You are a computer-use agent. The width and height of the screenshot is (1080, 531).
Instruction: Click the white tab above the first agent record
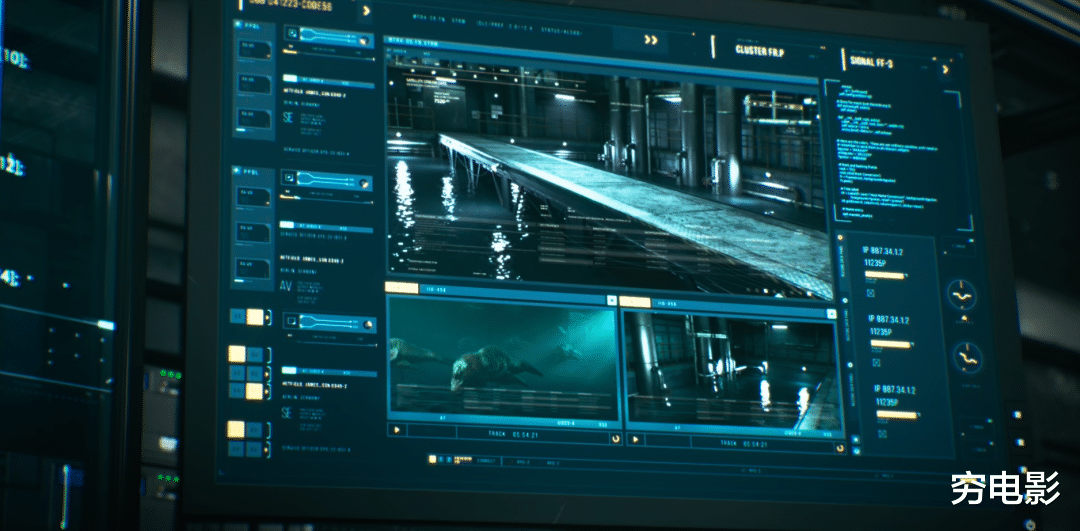(290, 79)
